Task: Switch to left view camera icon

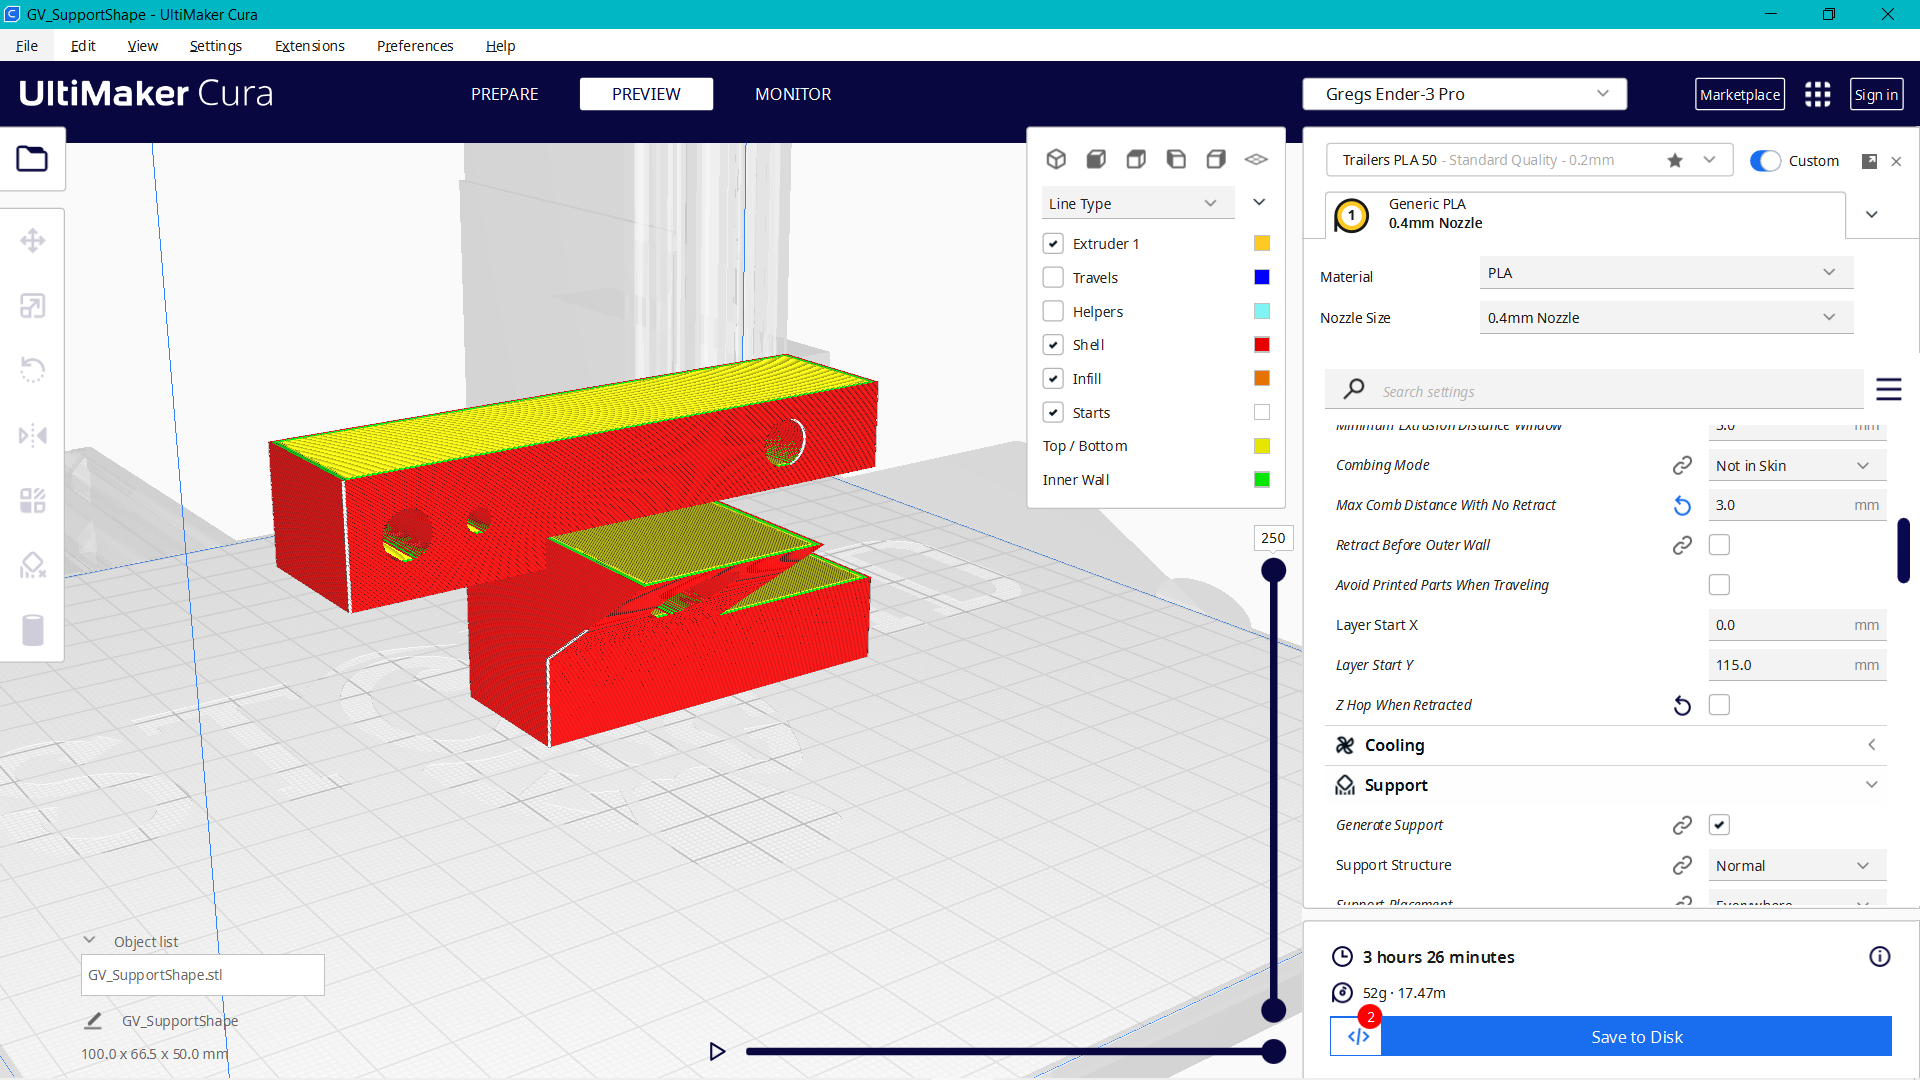Action: [1176, 159]
